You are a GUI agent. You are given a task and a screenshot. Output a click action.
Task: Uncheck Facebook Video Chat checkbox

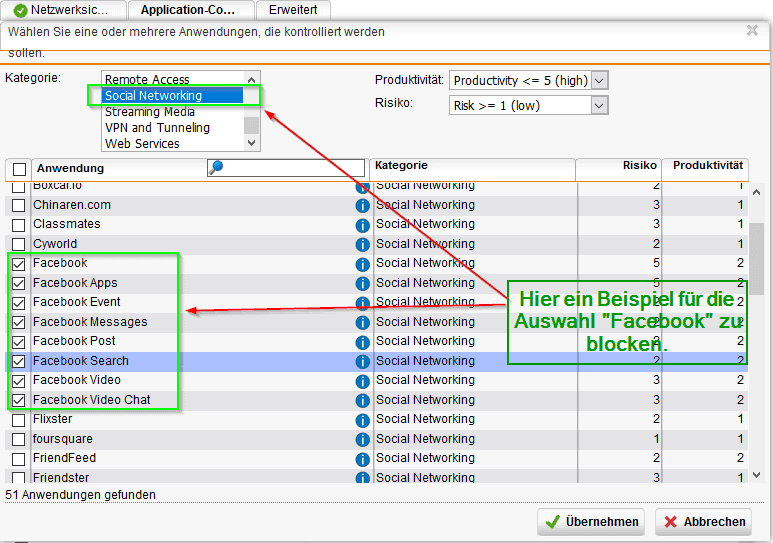coord(18,400)
